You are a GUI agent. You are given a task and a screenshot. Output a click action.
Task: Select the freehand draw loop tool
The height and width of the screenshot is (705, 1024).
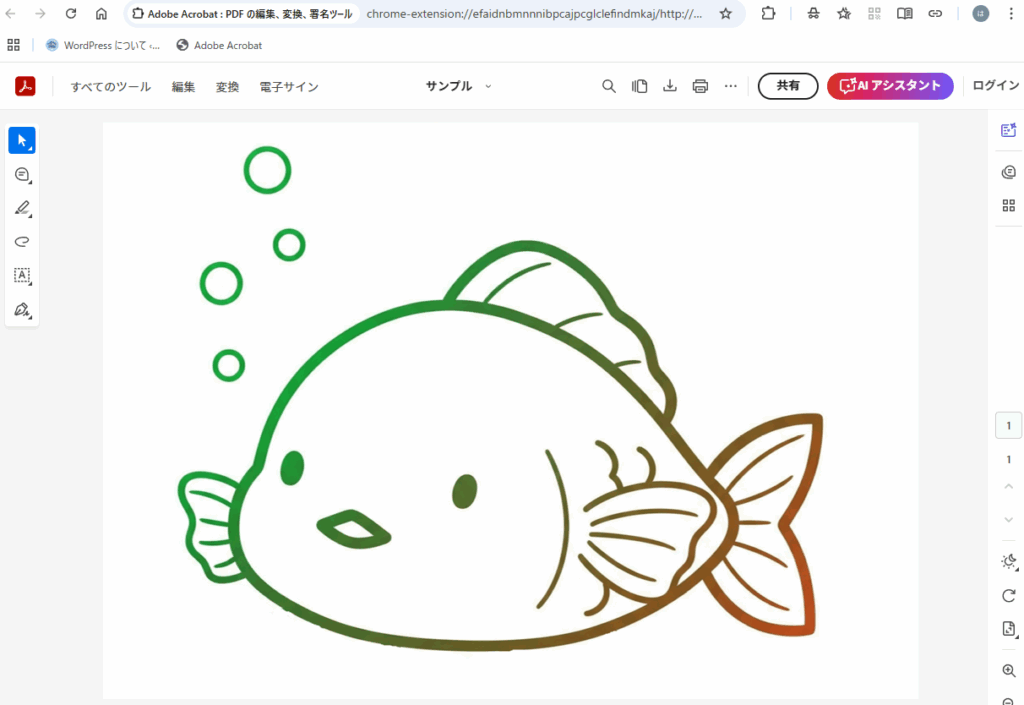coord(22,241)
